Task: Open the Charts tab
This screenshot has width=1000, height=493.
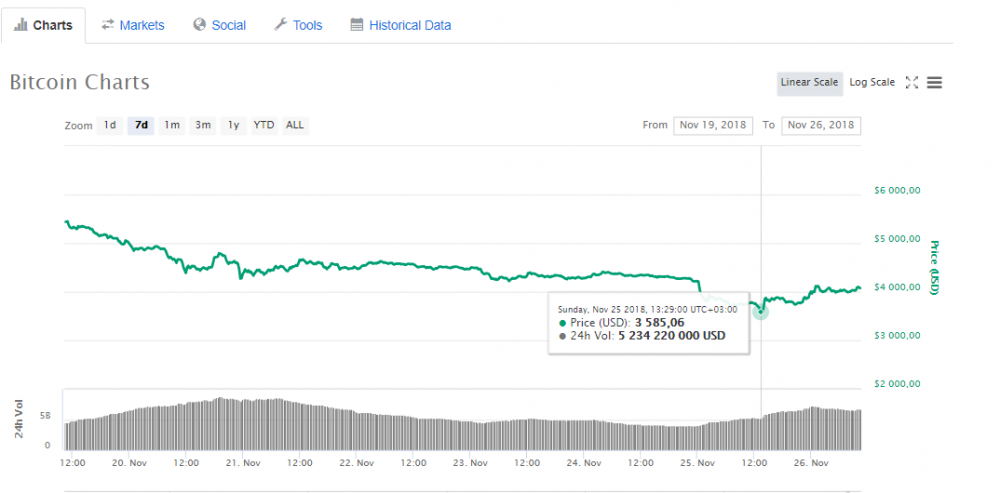Action: pos(43,26)
